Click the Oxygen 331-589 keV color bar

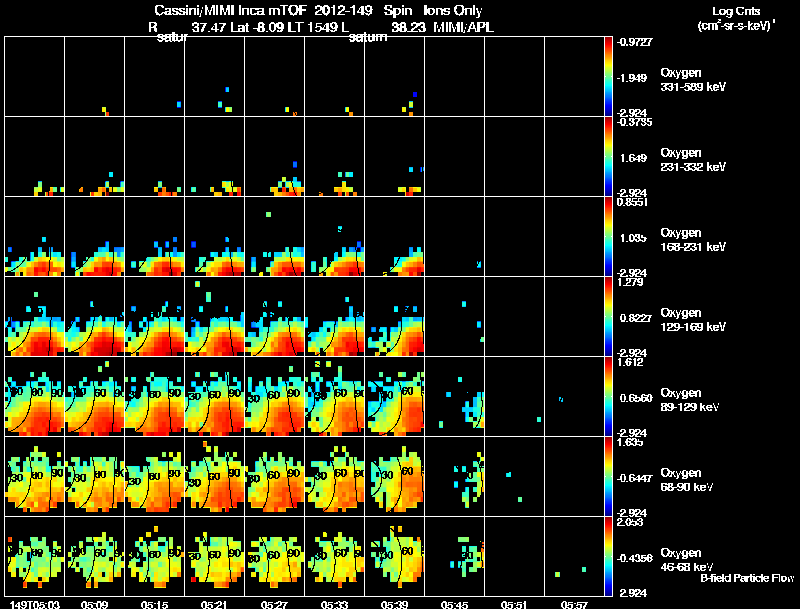[x=608, y=77]
